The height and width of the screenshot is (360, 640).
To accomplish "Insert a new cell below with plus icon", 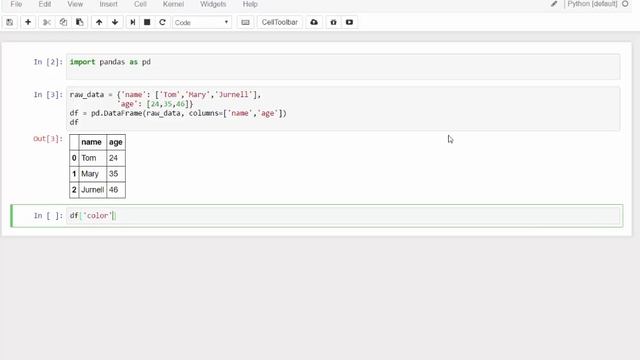I will (28, 22).
